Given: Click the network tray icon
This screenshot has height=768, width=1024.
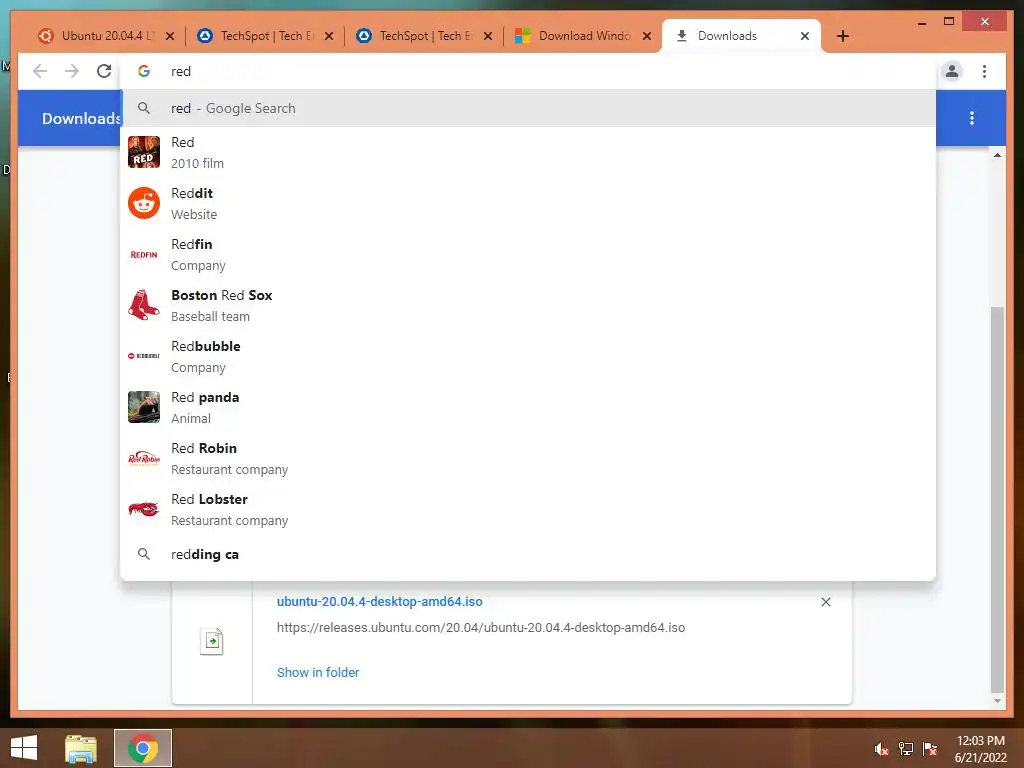Looking at the screenshot, I should 906,748.
